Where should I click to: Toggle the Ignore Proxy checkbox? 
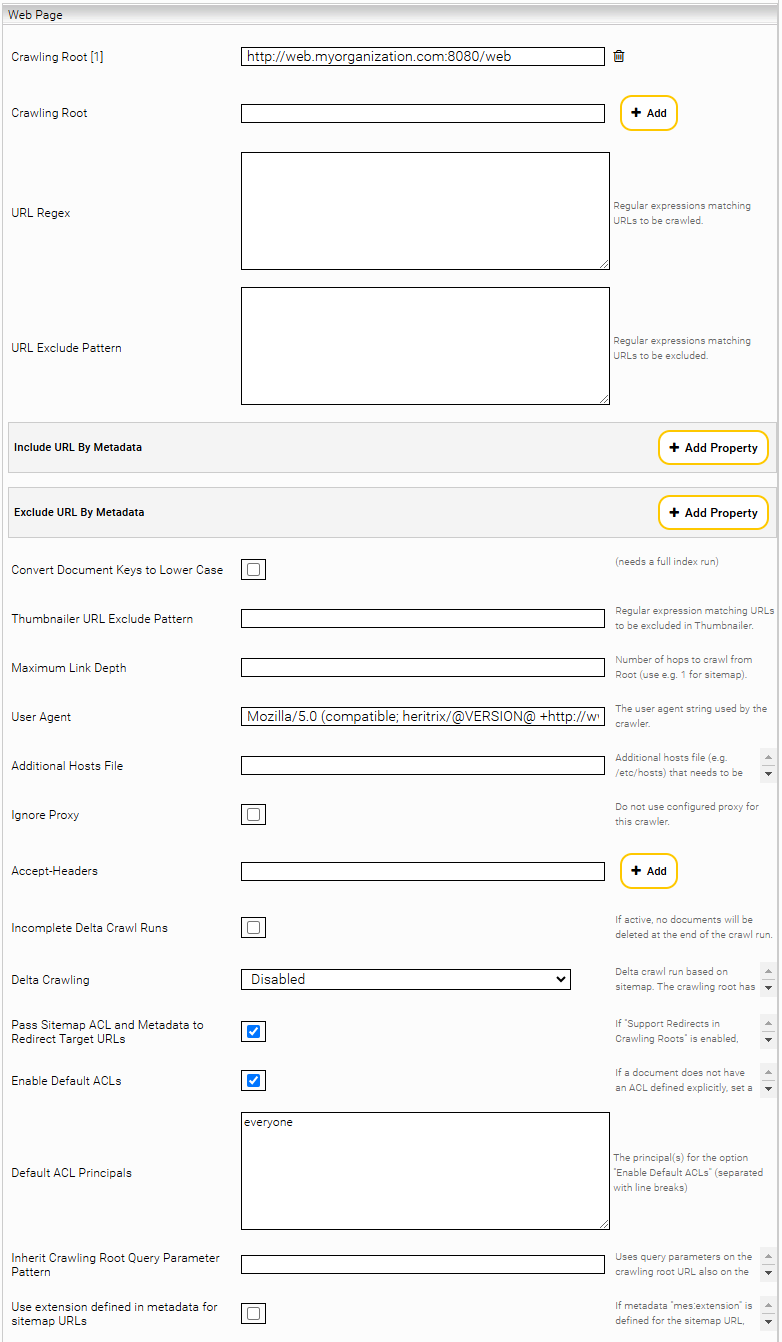254,815
